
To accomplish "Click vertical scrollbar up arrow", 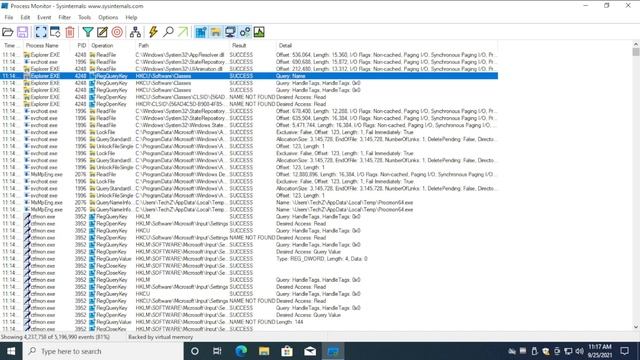I will [x=636, y=44].
